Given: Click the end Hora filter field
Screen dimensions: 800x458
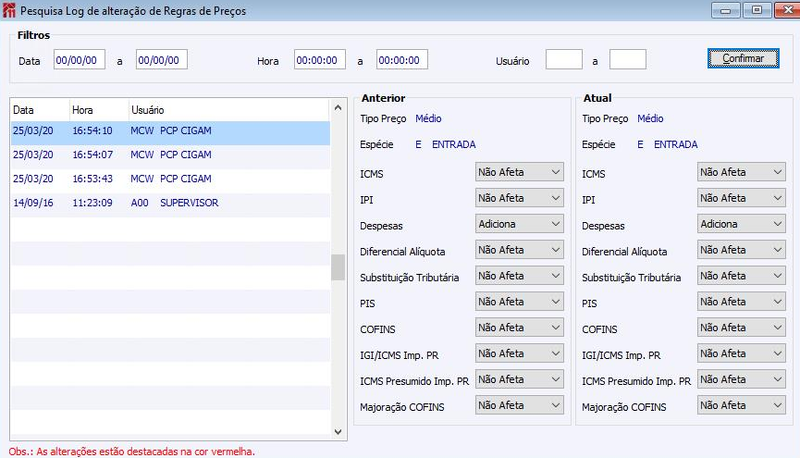Looking at the screenshot, I should (x=402, y=60).
